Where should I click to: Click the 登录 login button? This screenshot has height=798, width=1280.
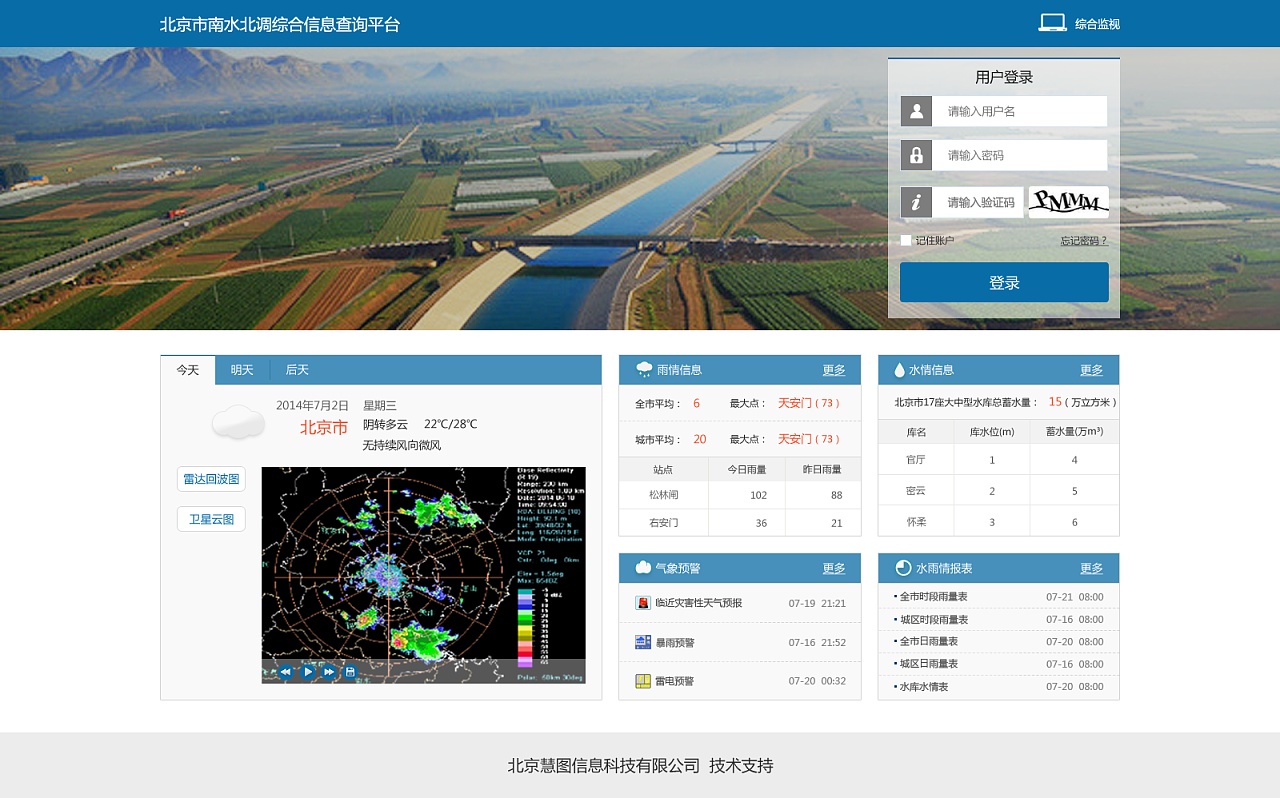click(x=1004, y=282)
